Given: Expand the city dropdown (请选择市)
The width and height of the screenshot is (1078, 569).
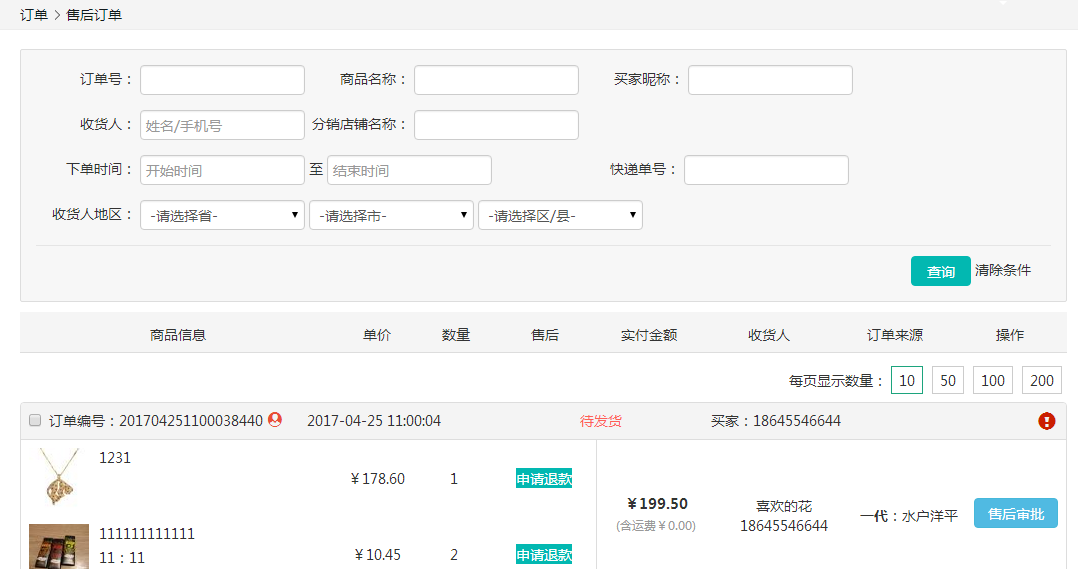Looking at the screenshot, I should point(391,215).
